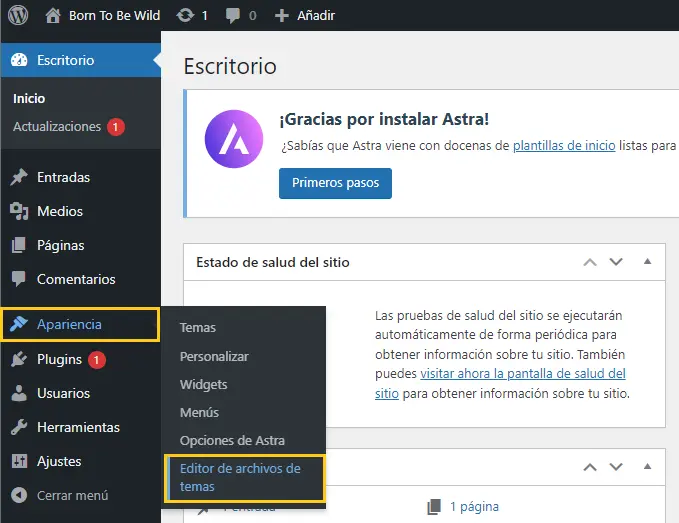
Task: Click the Primeros pasos button
Action: (335, 183)
